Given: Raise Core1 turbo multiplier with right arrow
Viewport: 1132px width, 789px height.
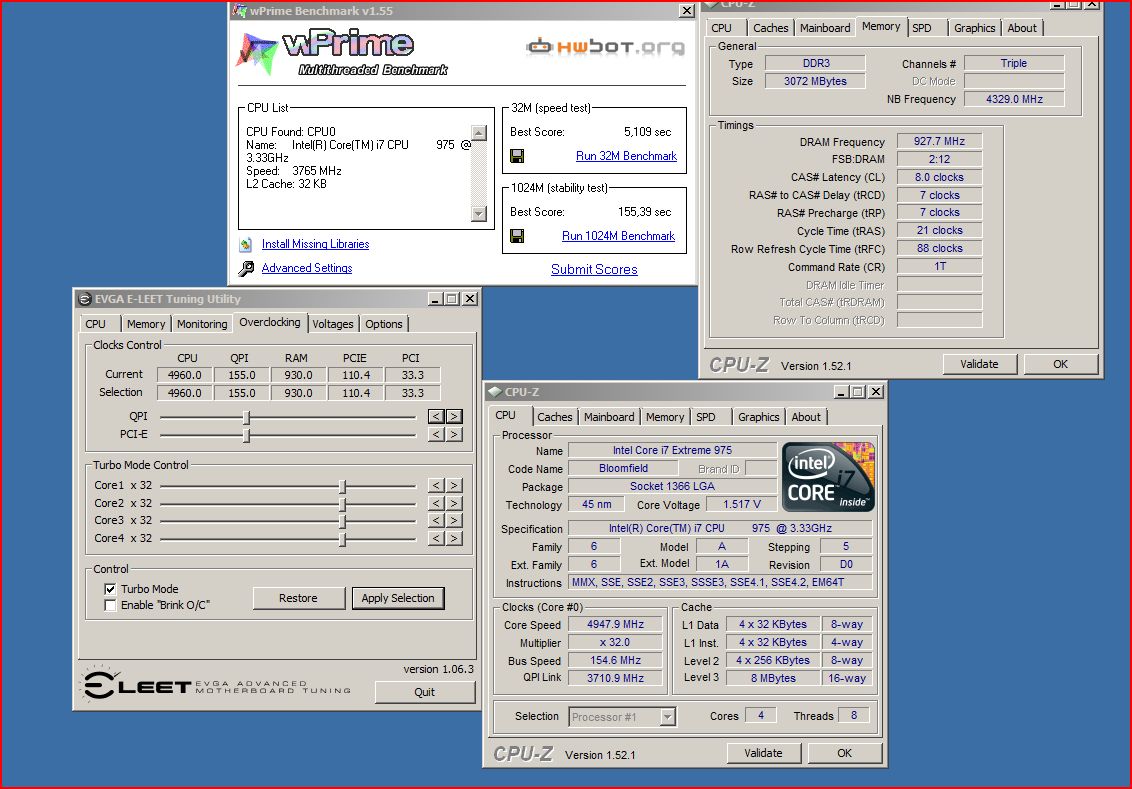Looking at the screenshot, I should click(x=454, y=486).
